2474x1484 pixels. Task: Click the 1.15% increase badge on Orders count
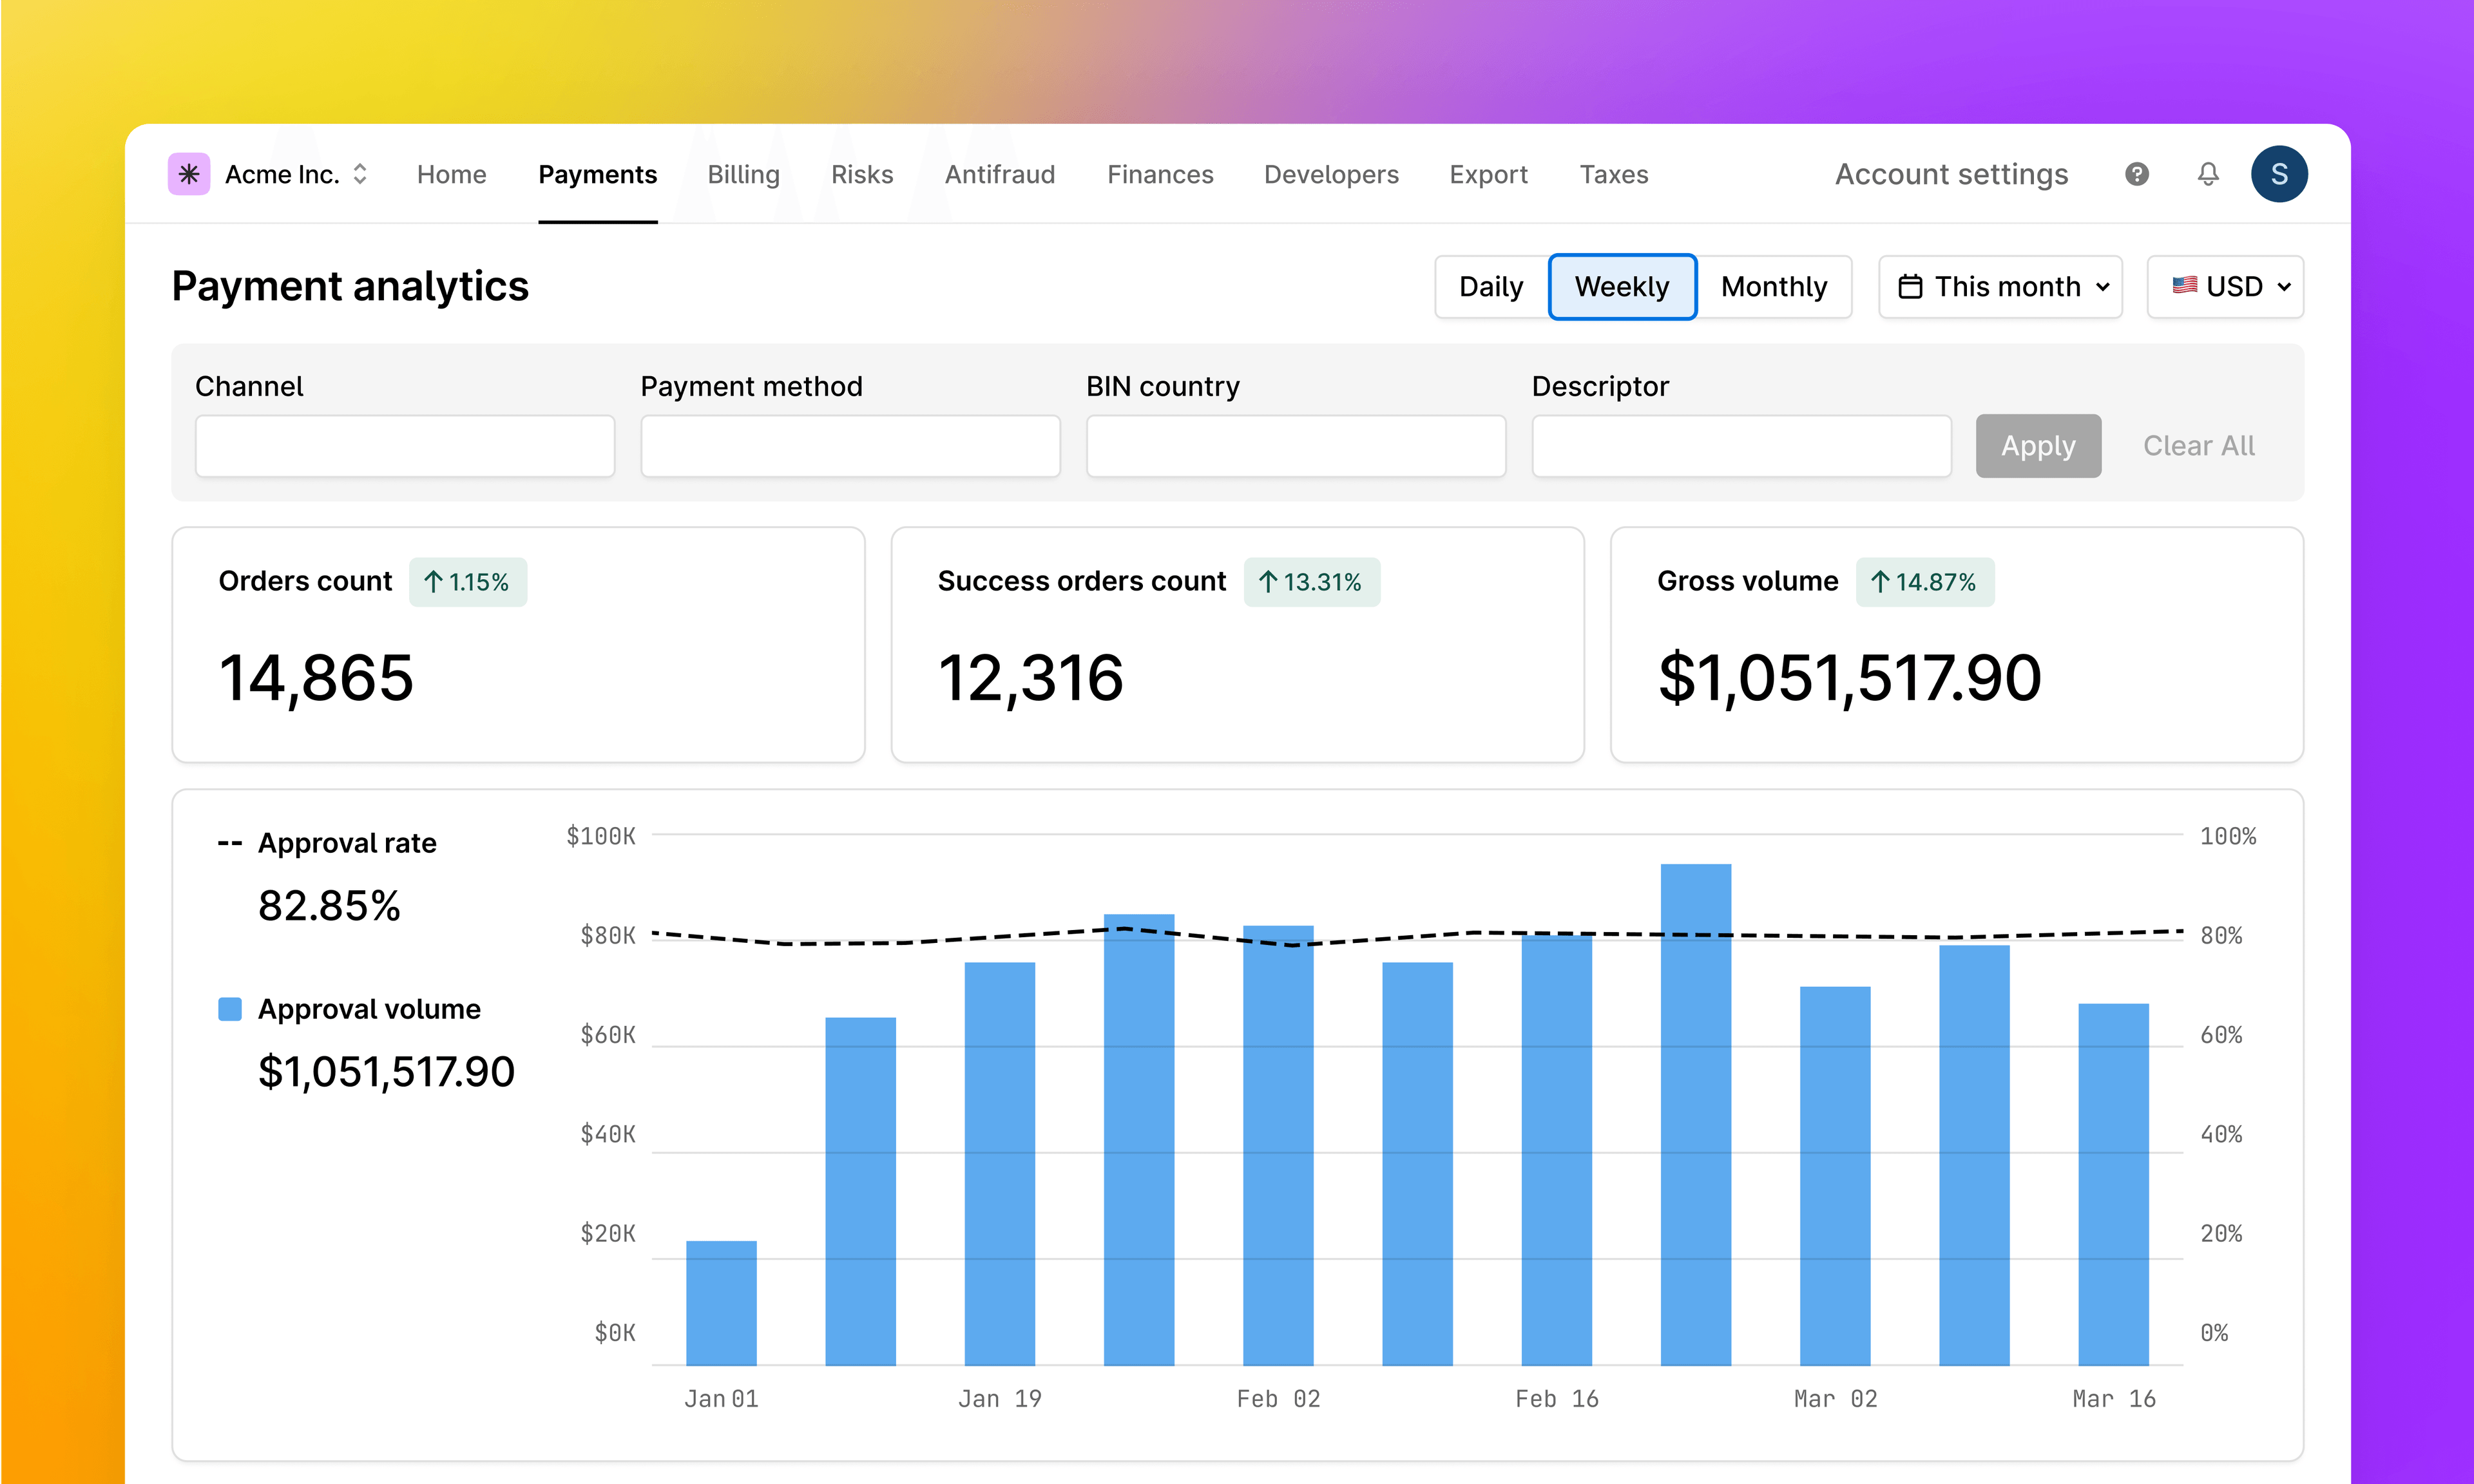467,581
